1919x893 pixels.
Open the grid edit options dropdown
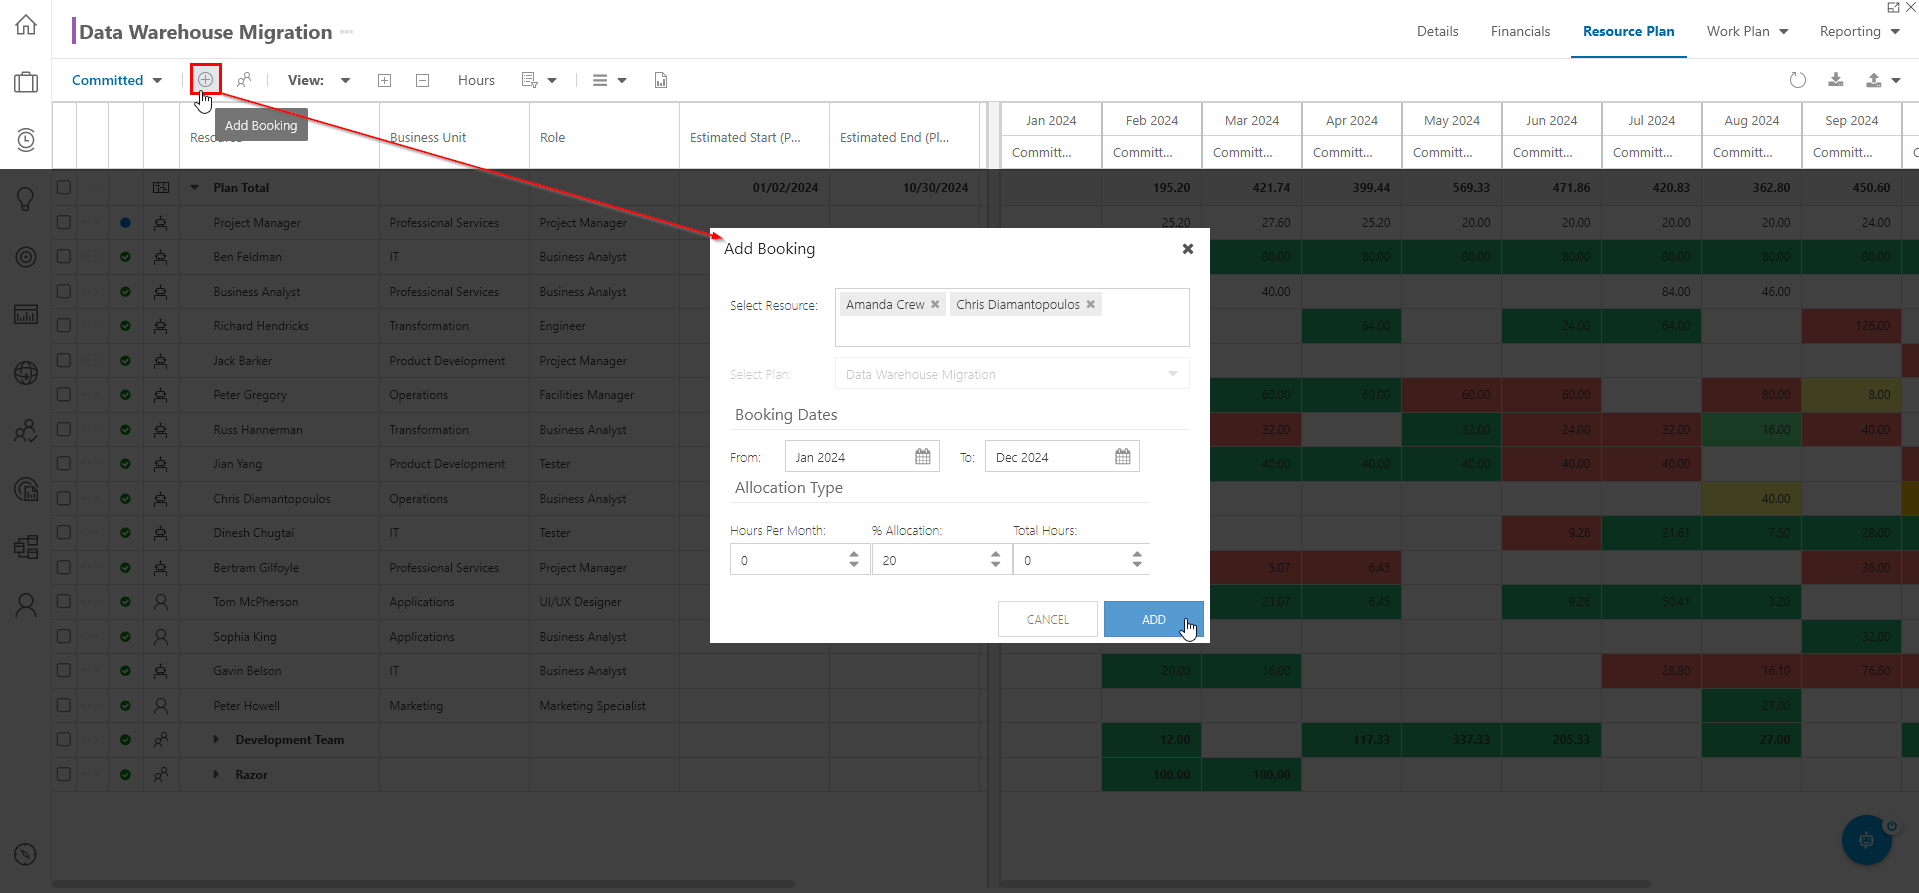pos(539,80)
